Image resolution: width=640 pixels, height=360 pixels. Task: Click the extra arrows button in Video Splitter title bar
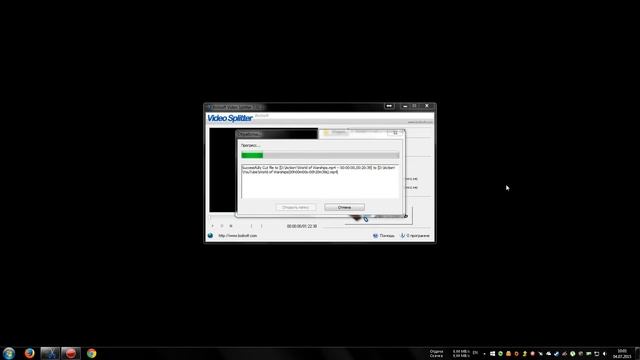pos(389,106)
